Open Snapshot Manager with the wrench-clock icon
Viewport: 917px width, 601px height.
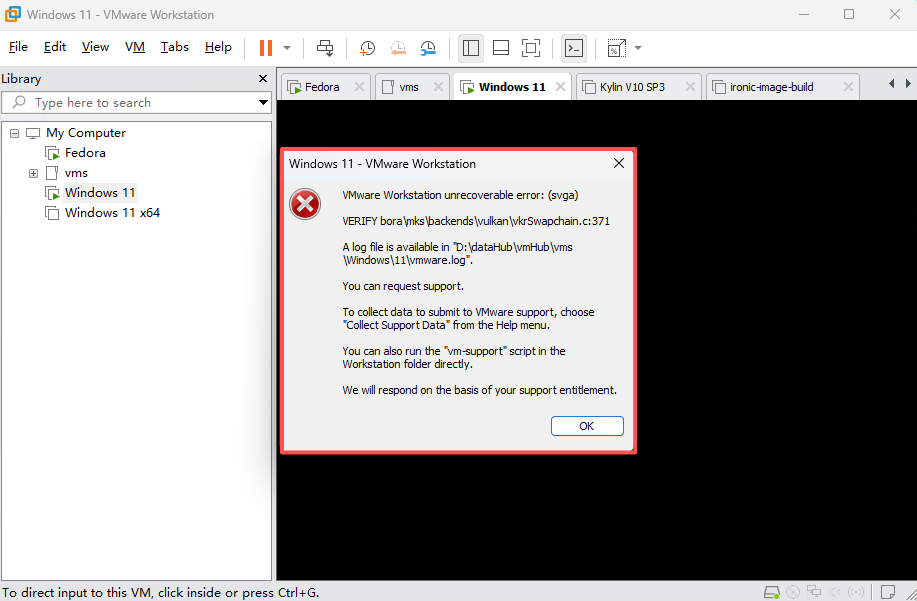pos(428,49)
